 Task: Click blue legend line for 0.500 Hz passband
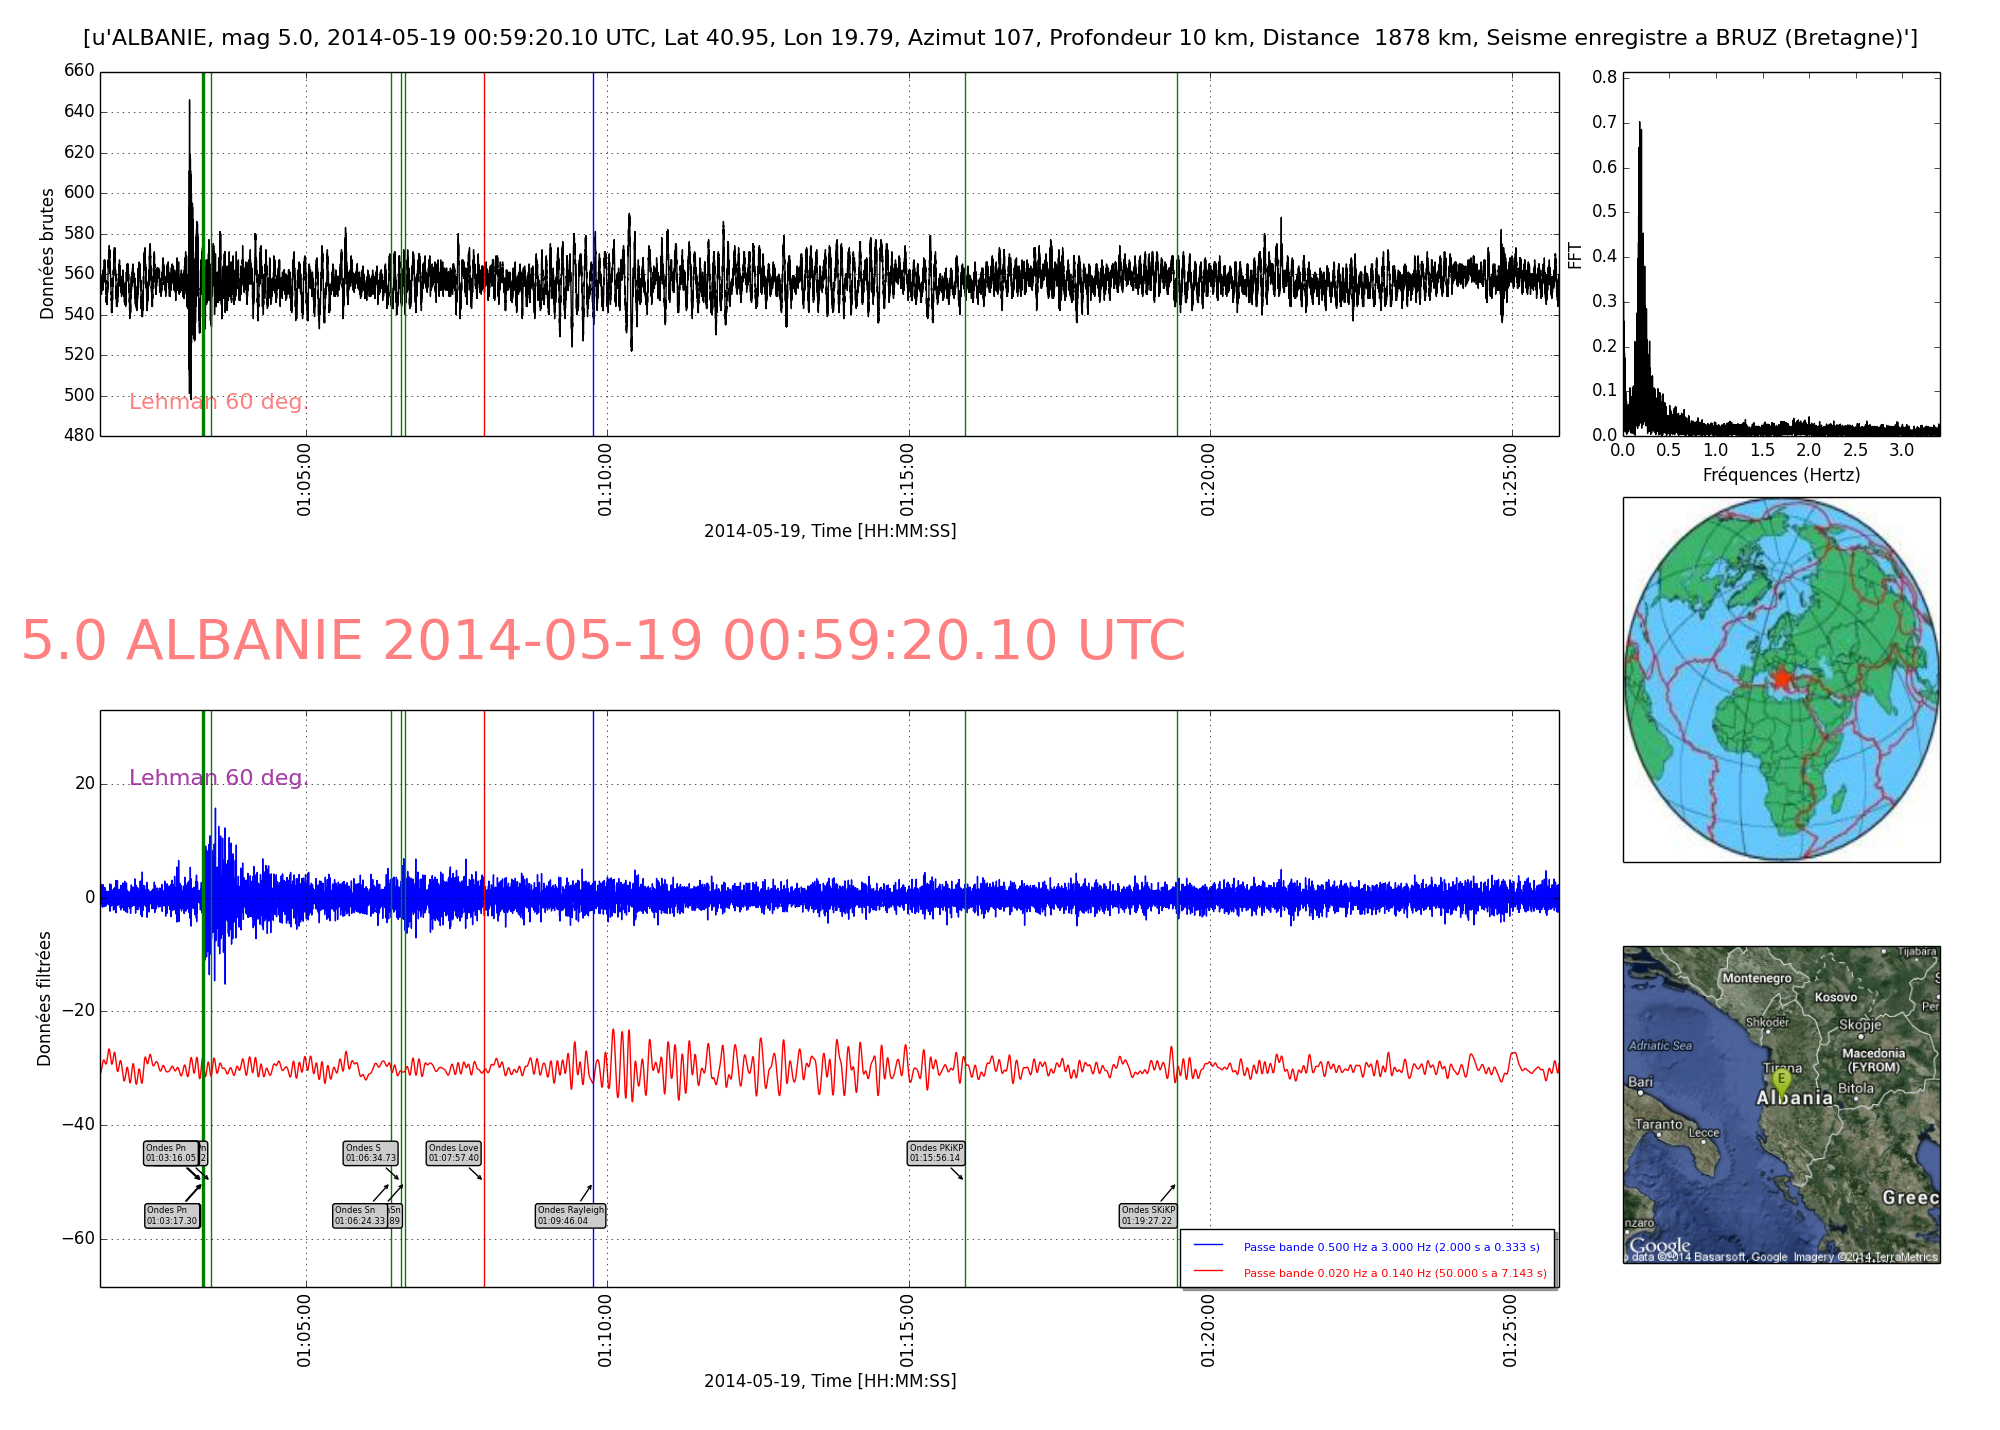[1208, 1246]
